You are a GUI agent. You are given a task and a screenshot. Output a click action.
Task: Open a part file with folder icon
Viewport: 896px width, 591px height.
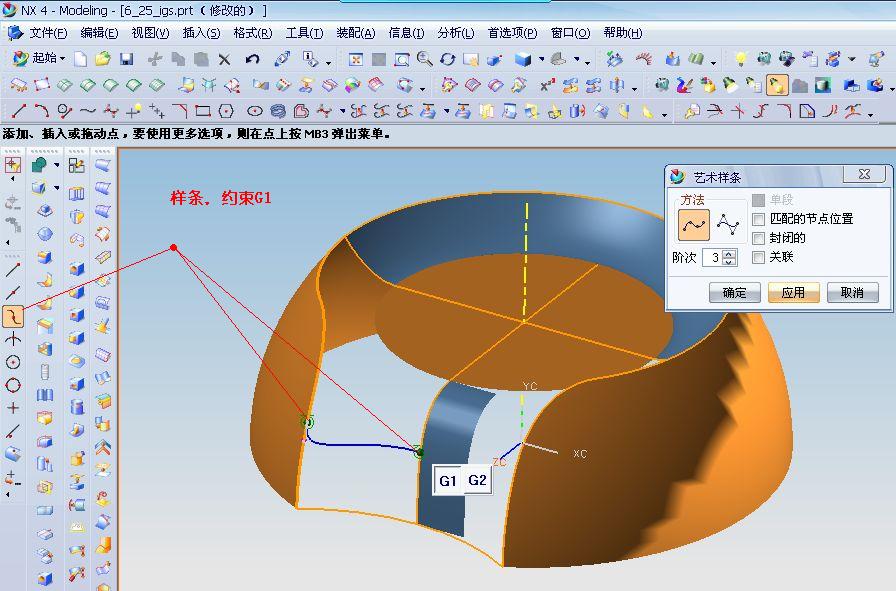point(103,59)
